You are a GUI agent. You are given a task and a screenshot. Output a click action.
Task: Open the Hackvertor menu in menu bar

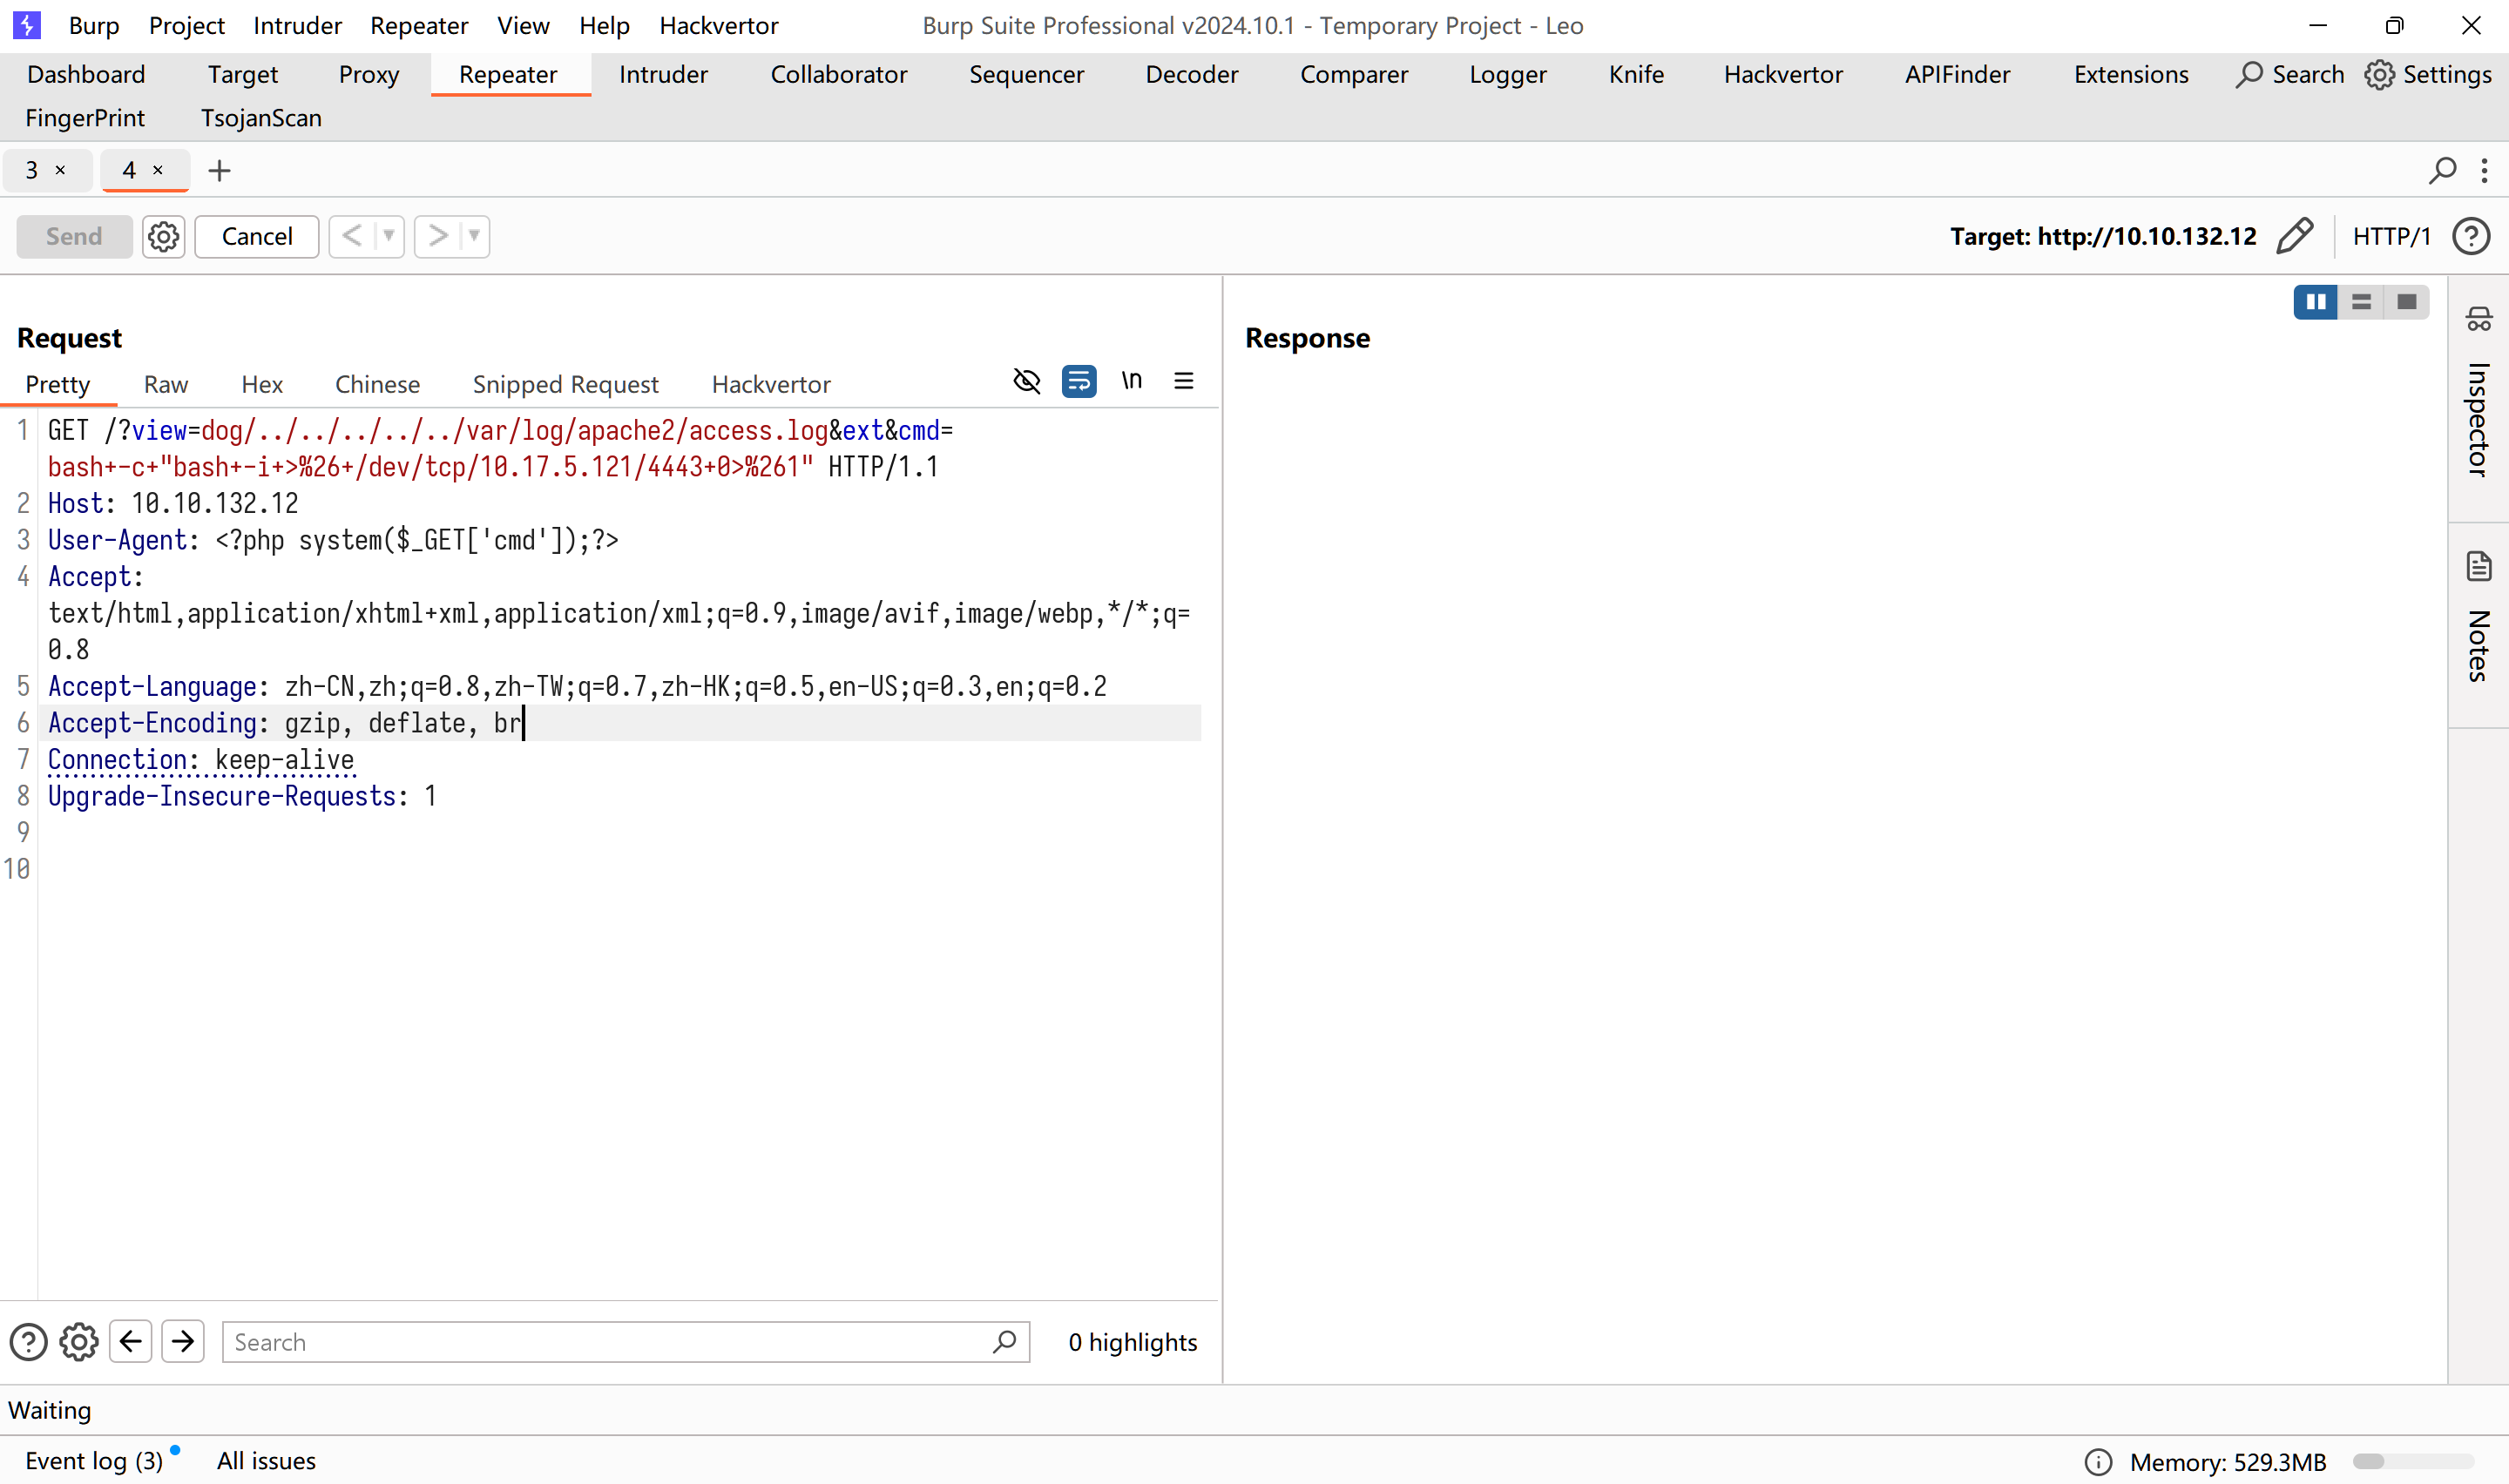(x=718, y=25)
